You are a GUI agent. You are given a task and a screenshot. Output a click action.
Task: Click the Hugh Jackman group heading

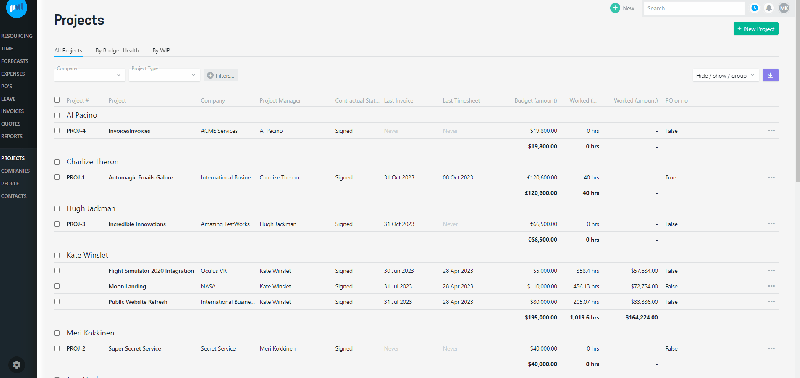click(91, 209)
